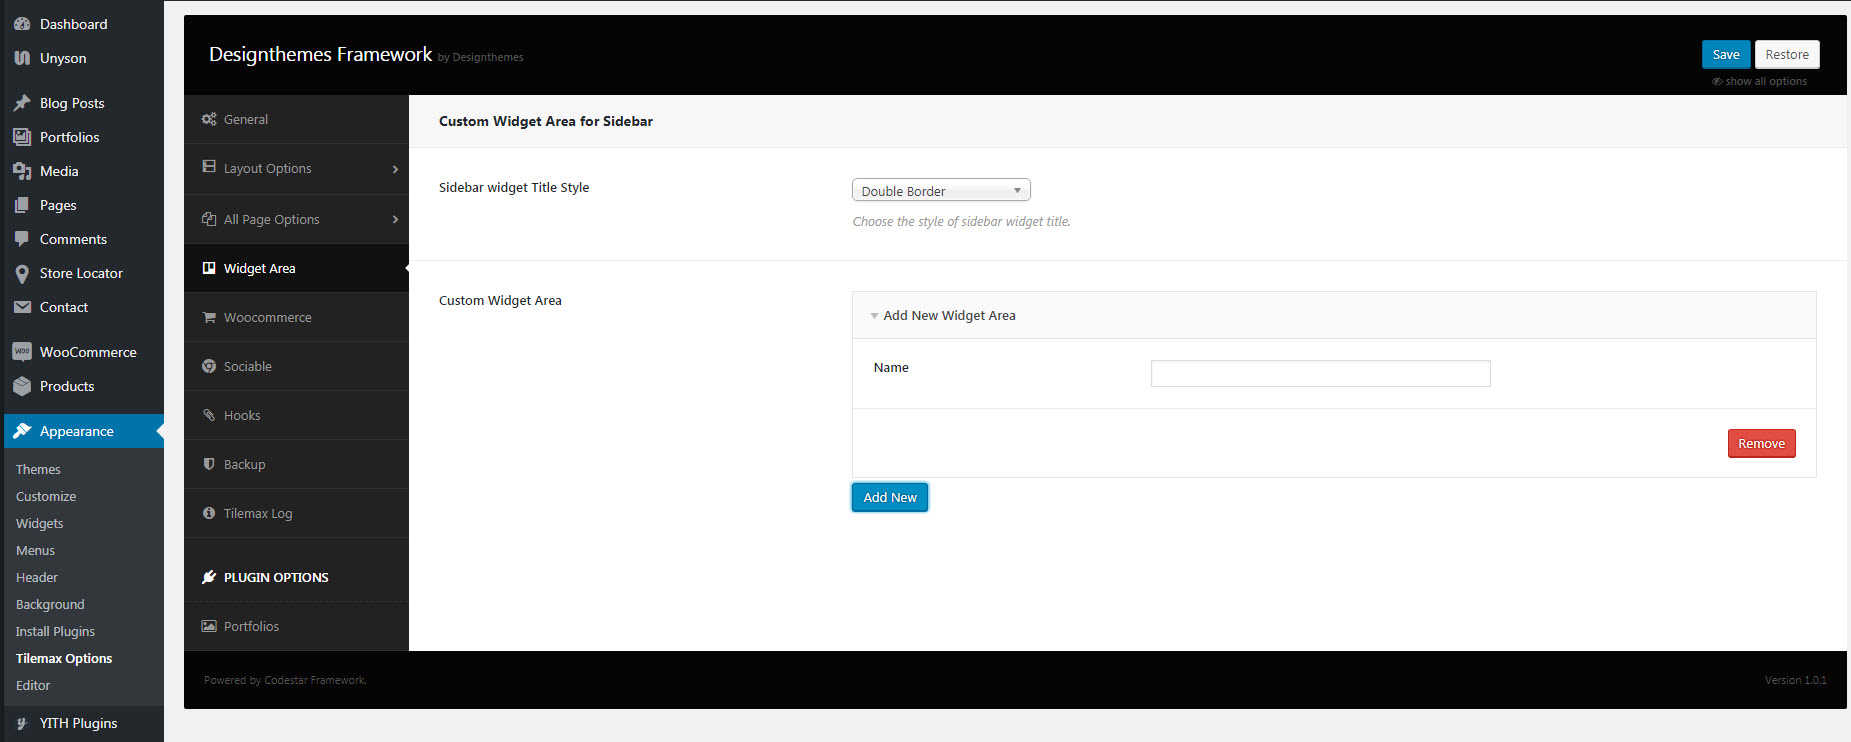This screenshot has height=742, width=1851.
Task: Click the Comments bubble icon
Action: pos(22,239)
